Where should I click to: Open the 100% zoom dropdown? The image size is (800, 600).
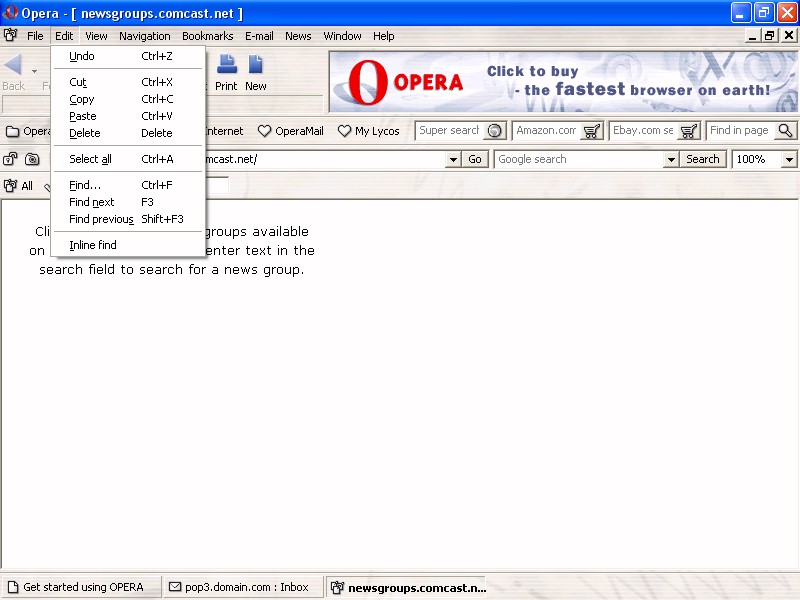click(789, 160)
